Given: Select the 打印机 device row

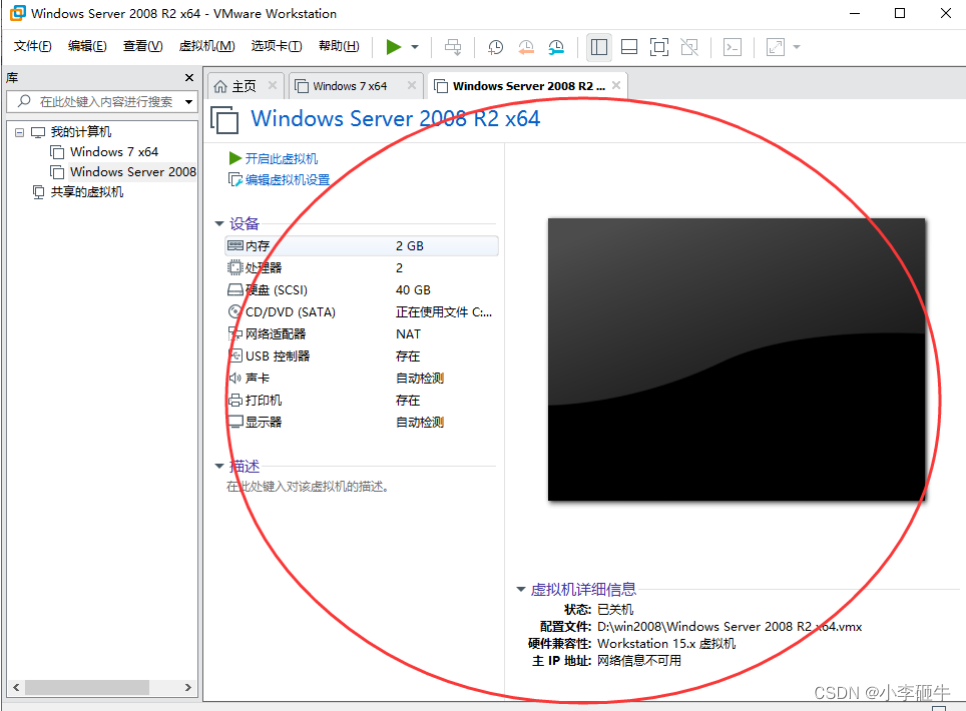Looking at the screenshot, I should pos(362,400).
